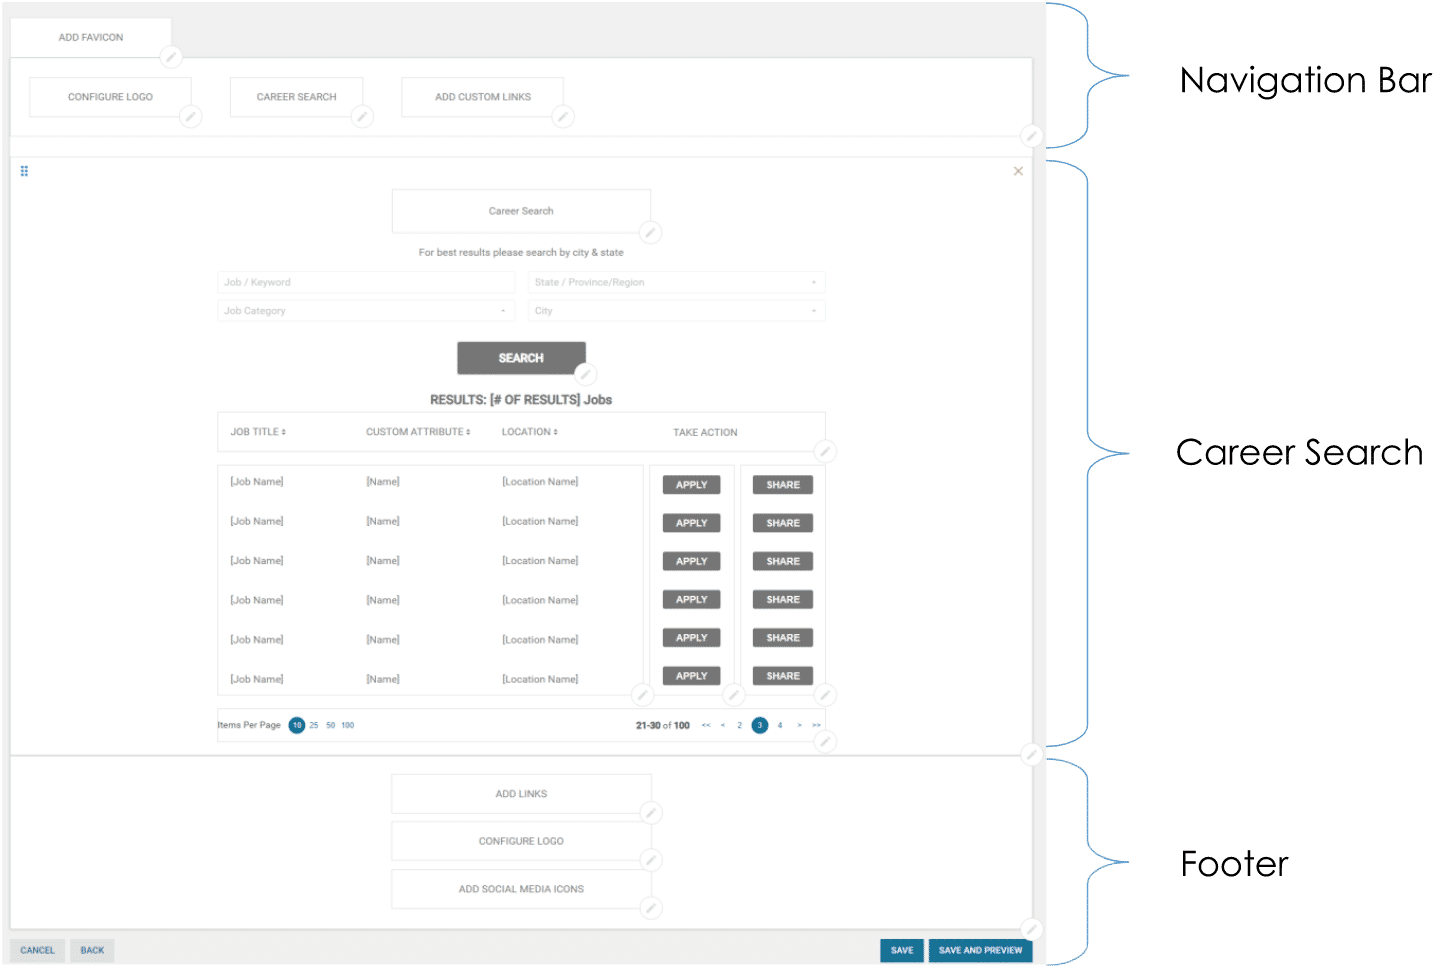
Task: Click the edit pencil beside the pagination row
Action: coord(824,741)
